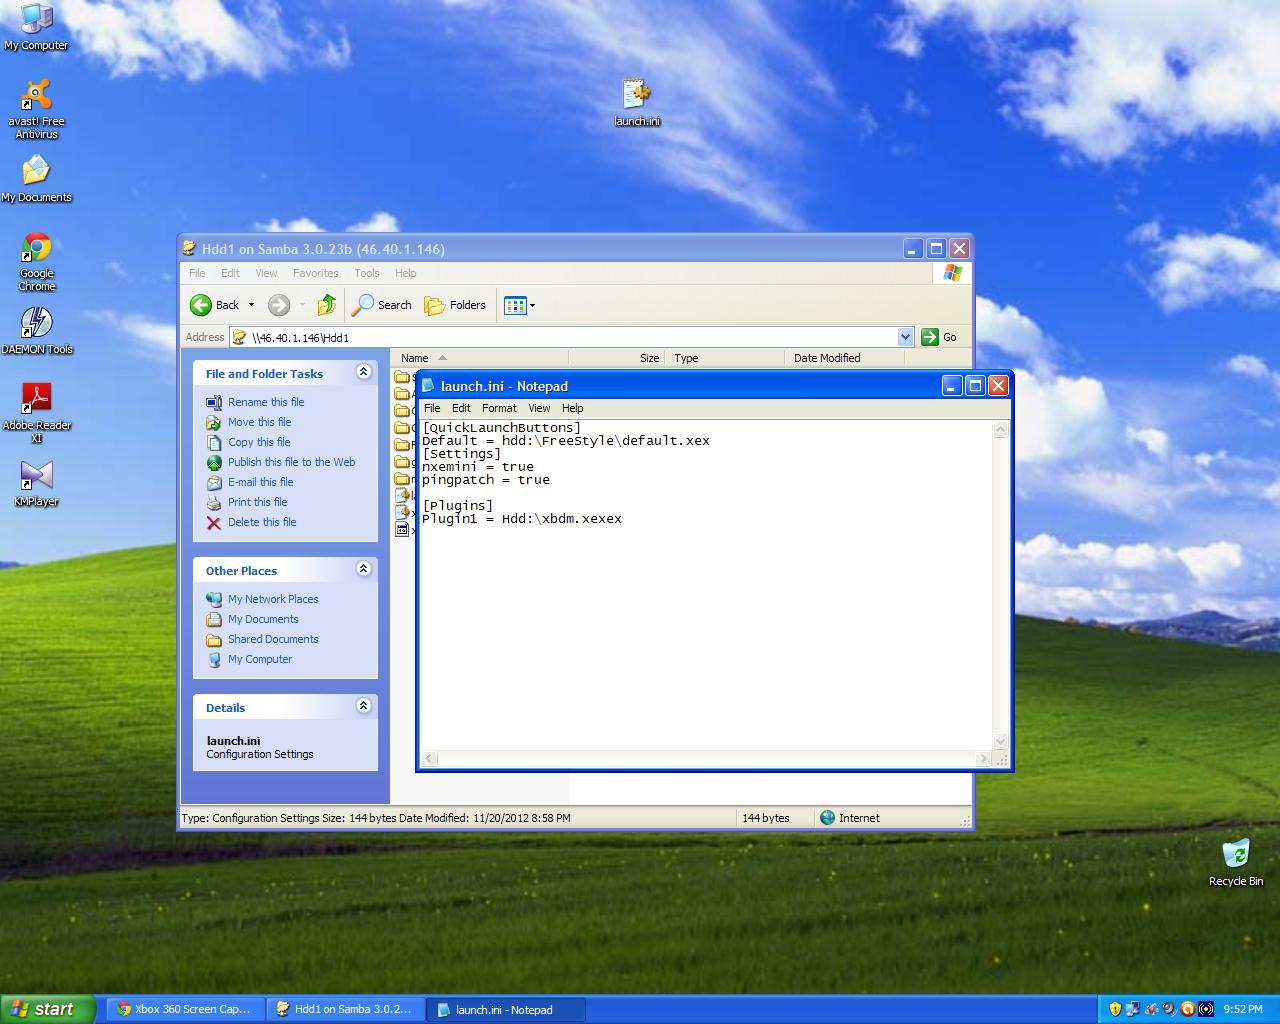Click the Forward arrow in Explorer
Image resolution: width=1280 pixels, height=1024 pixels.
(279, 305)
